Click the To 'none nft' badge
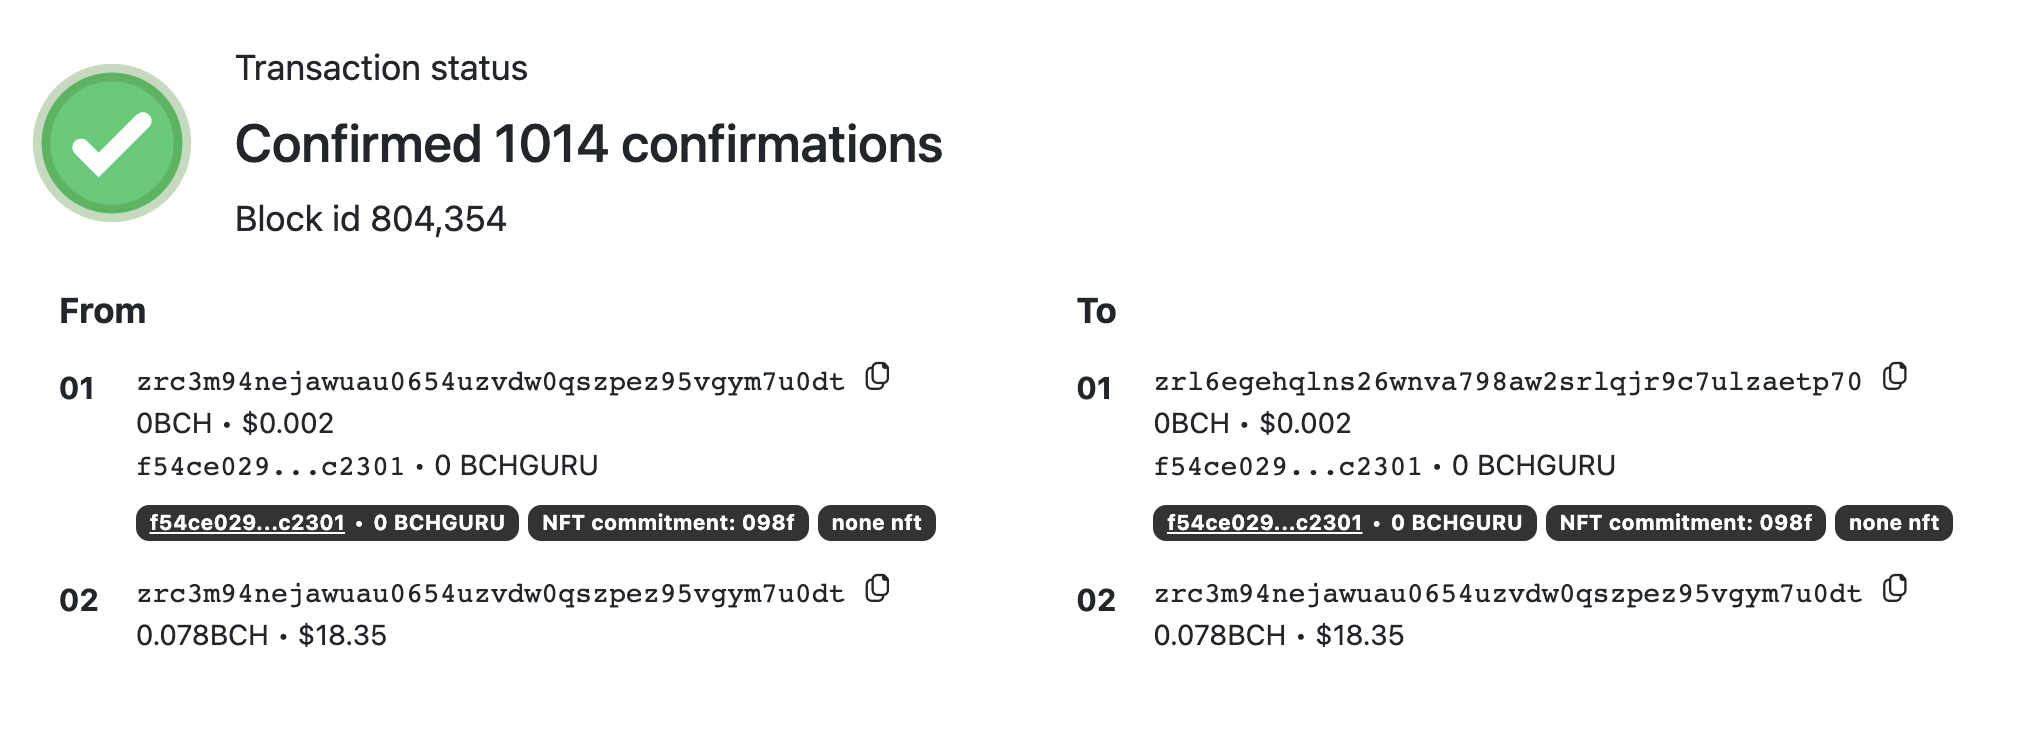The width and height of the screenshot is (2022, 748). [x=1893, y=523]
